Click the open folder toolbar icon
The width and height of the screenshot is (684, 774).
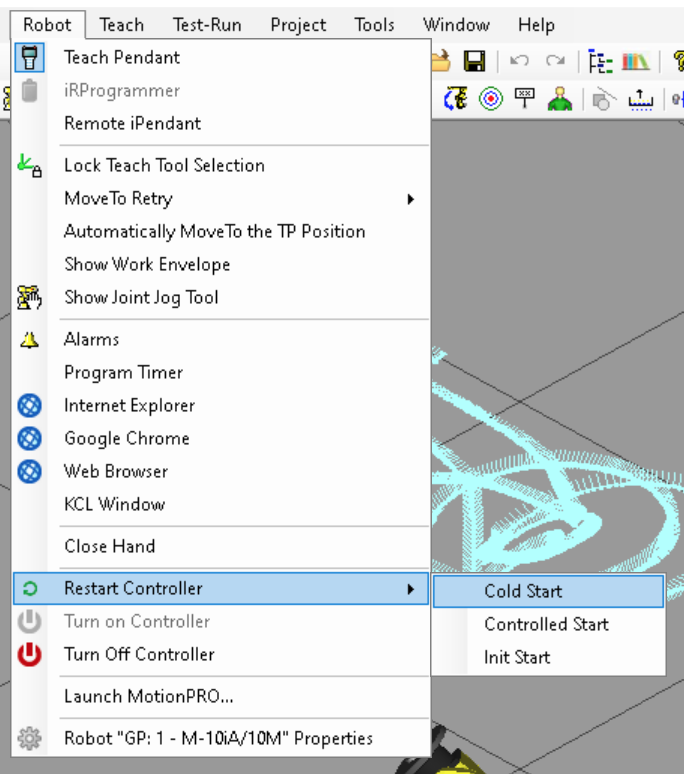click(441, 61)
